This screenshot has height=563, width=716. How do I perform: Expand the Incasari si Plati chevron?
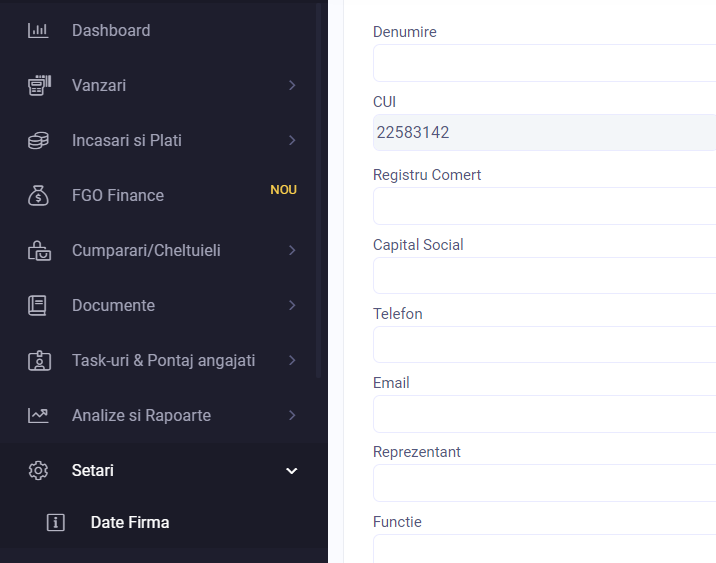pos(292,141)
